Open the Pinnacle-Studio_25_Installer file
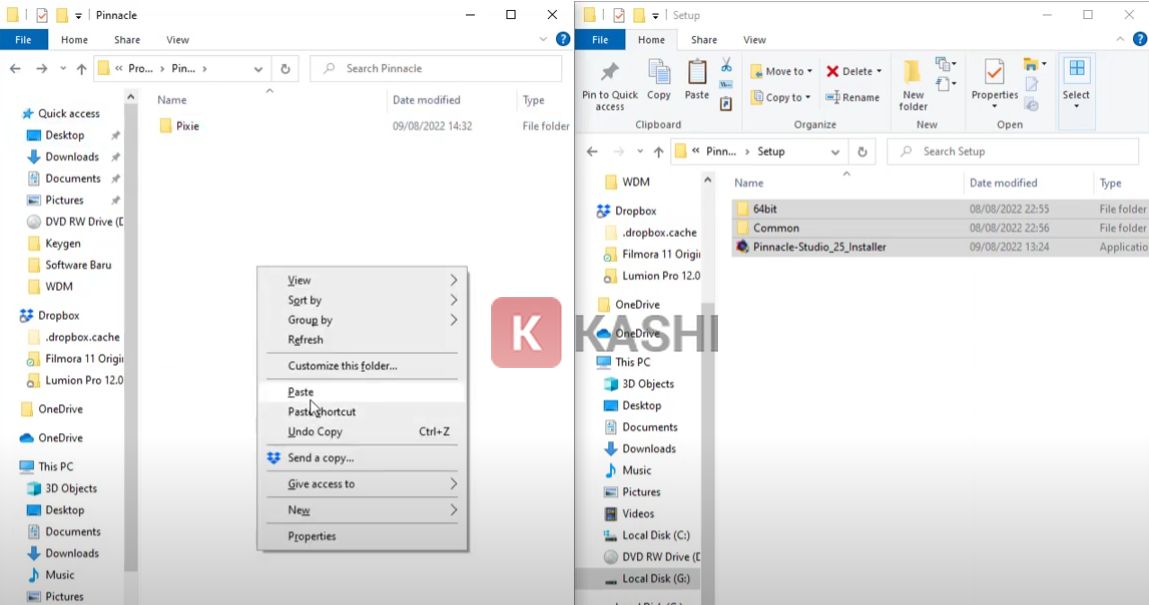Image resolution: width=1149 pixels, height=605 pixels. 819,247
